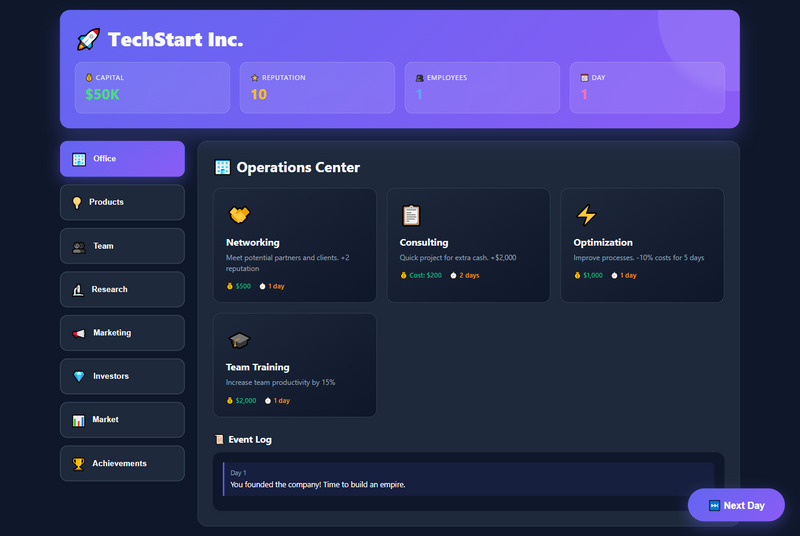800x536 pixels.
Task: Click the lightbulb icon in the Products tab
Action: coord(77,202)
